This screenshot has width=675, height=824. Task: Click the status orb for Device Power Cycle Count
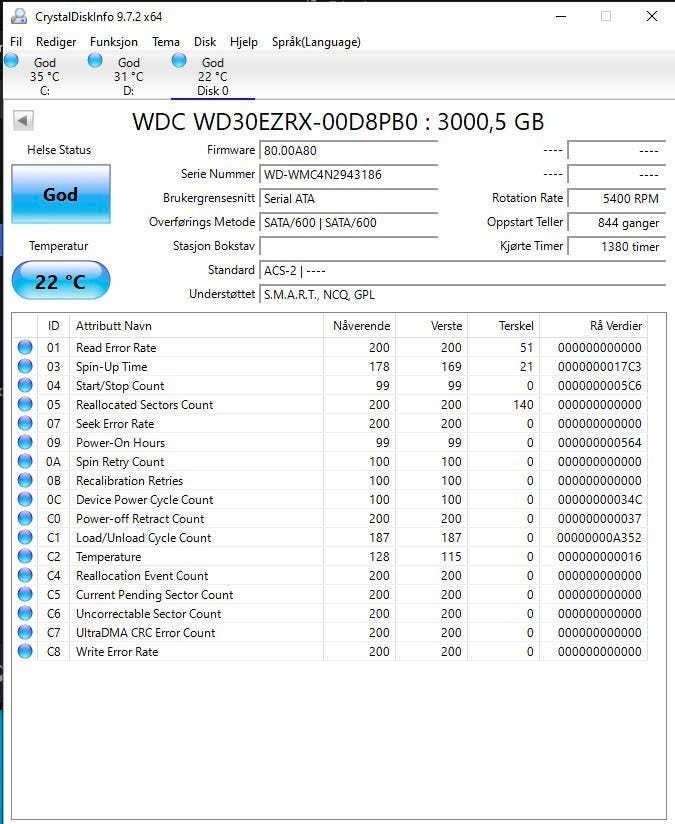25,499
